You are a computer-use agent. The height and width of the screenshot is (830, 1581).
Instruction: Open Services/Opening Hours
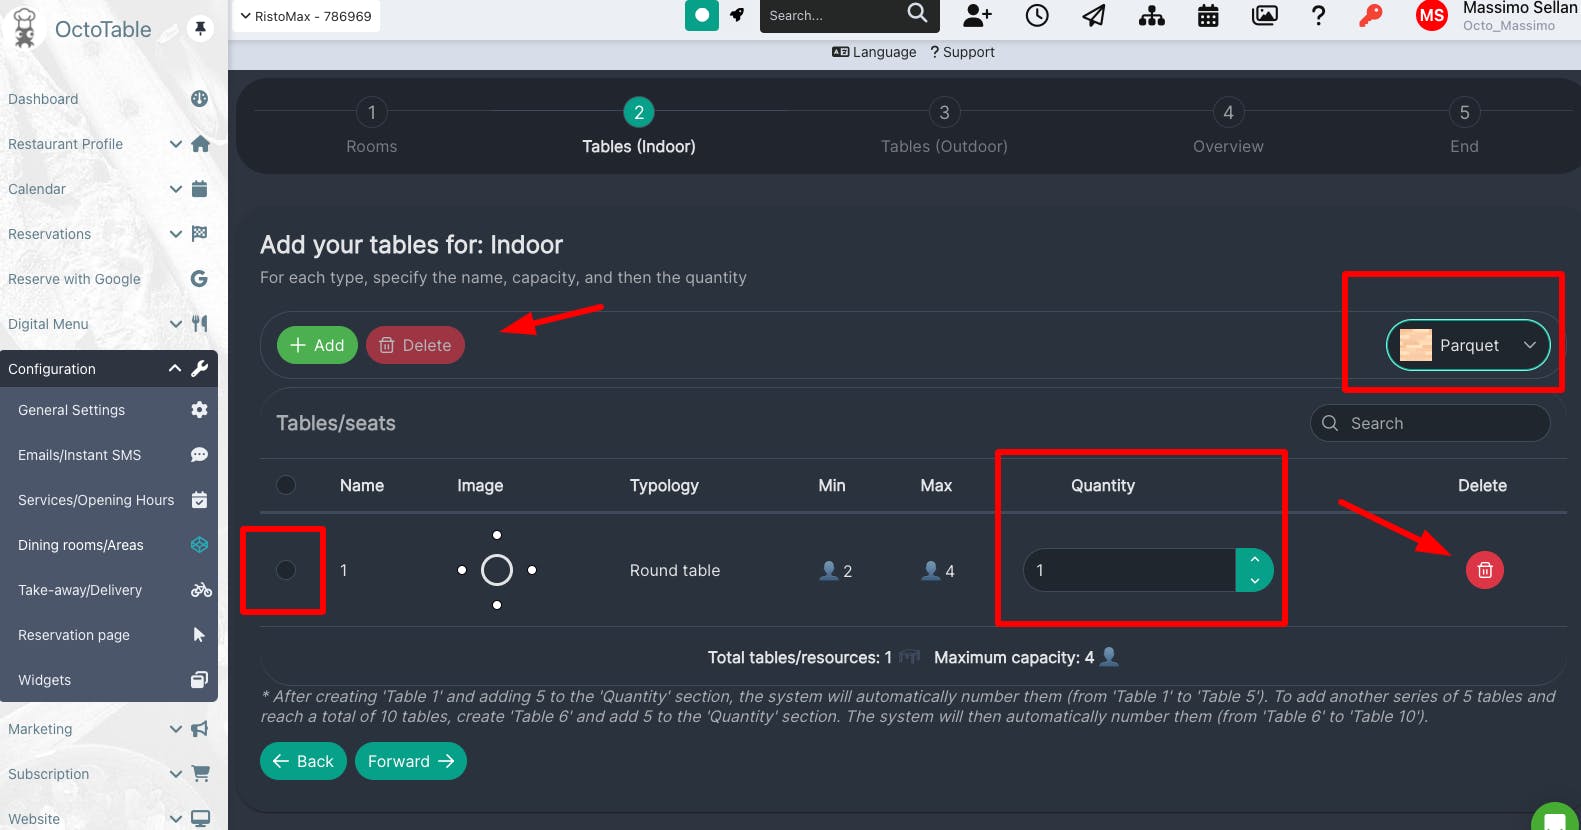click(x=108, y=500)
